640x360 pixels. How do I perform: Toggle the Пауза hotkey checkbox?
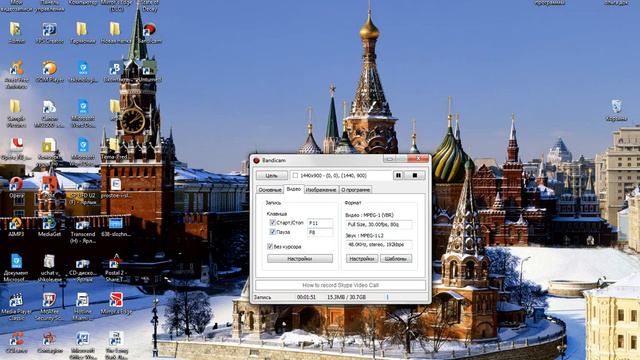pos(273,232)
